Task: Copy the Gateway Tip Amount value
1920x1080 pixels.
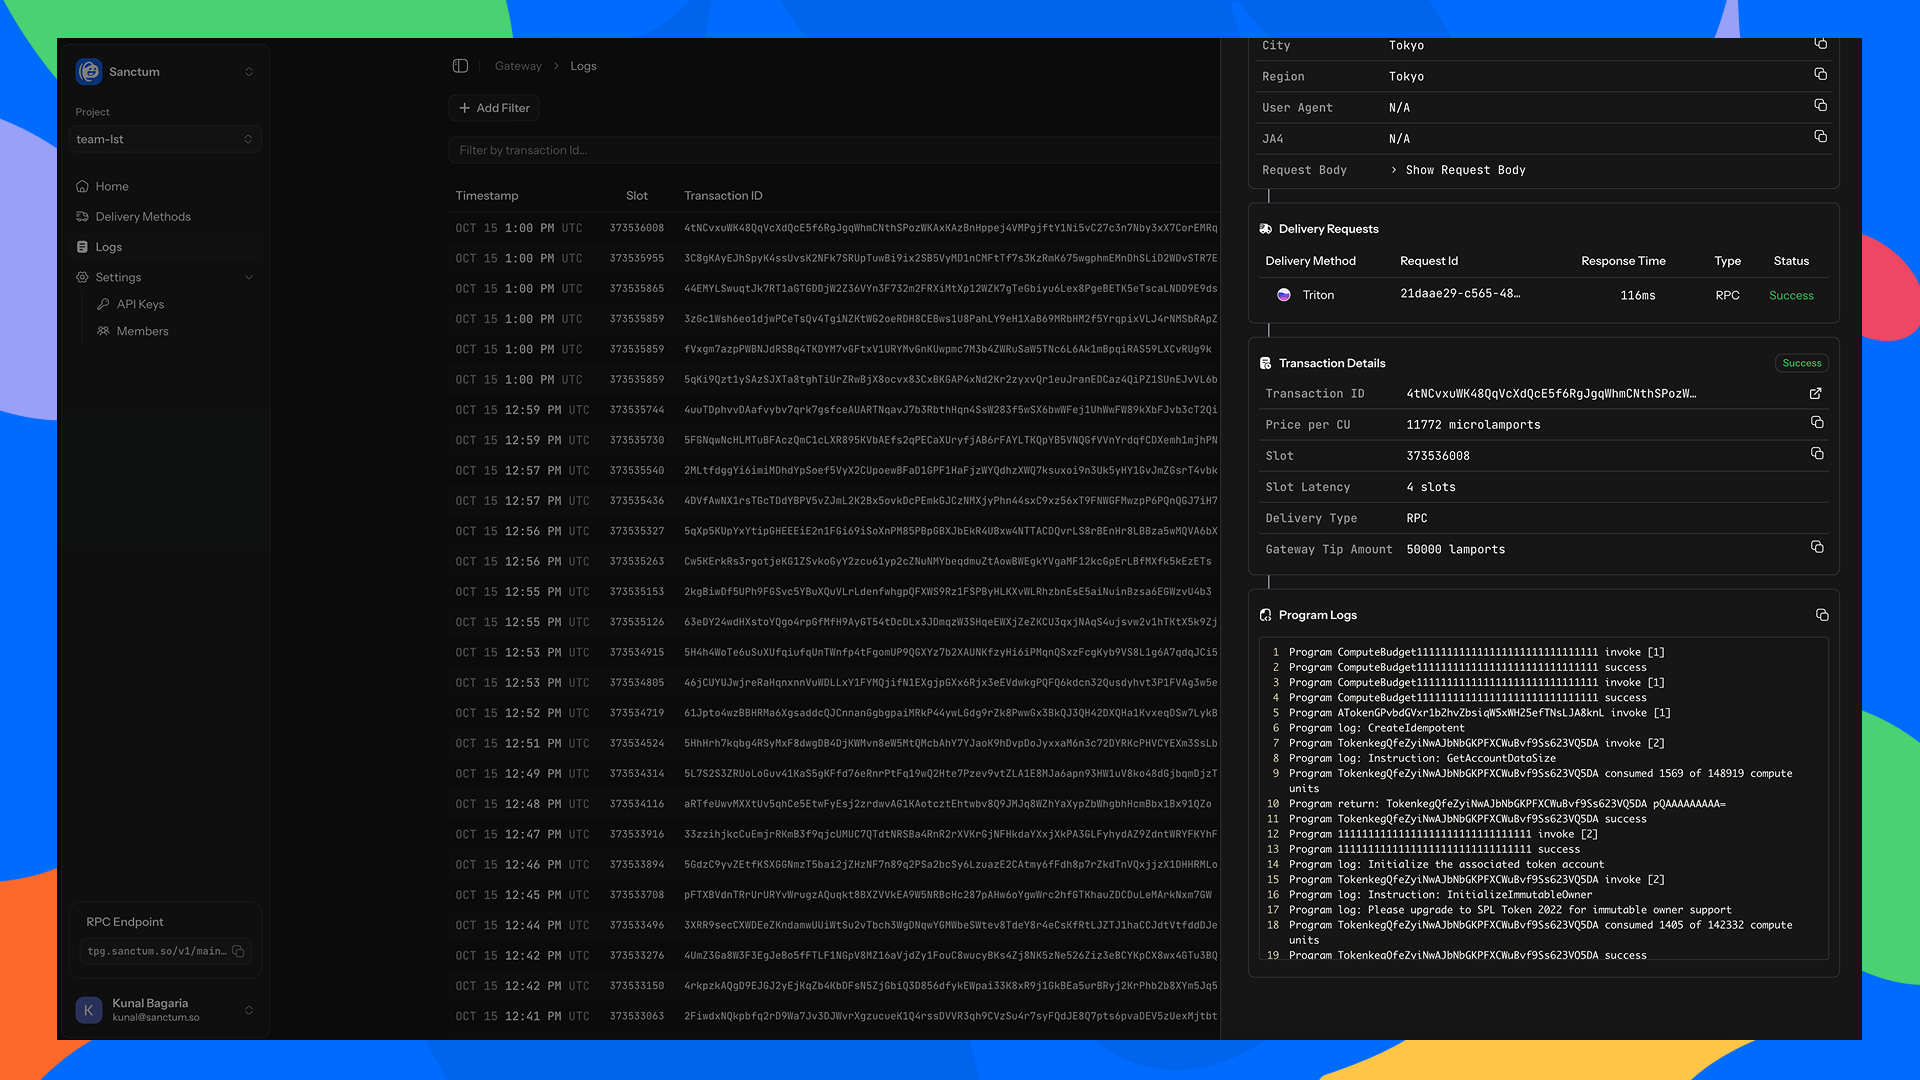Action: pos(1817,547)
